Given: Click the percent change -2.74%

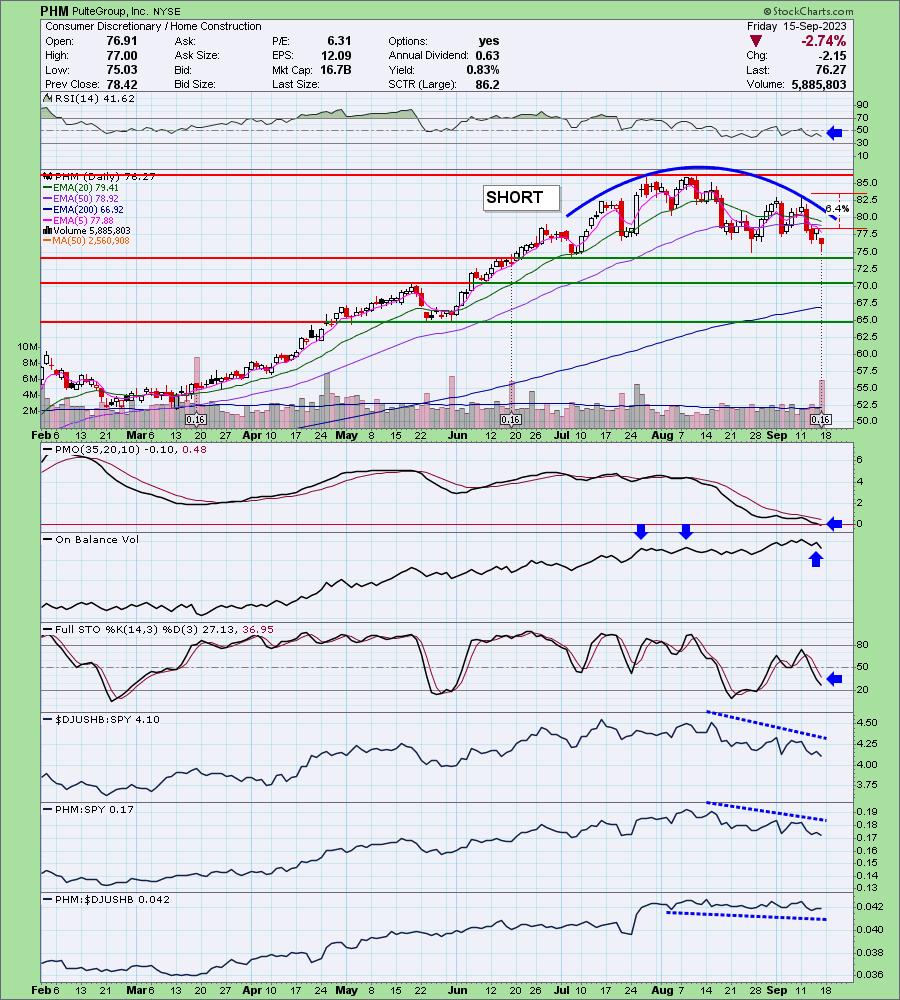Looking at the screenshot, I should 824,41.
